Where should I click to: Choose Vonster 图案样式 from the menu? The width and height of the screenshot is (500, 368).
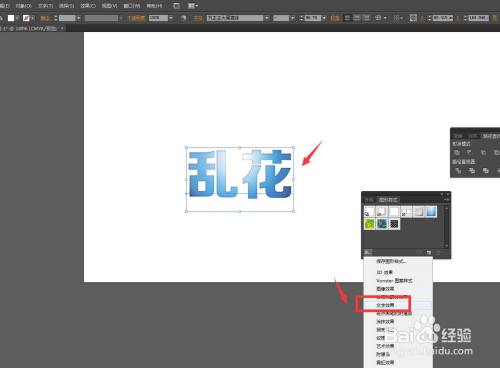[394, 281]
